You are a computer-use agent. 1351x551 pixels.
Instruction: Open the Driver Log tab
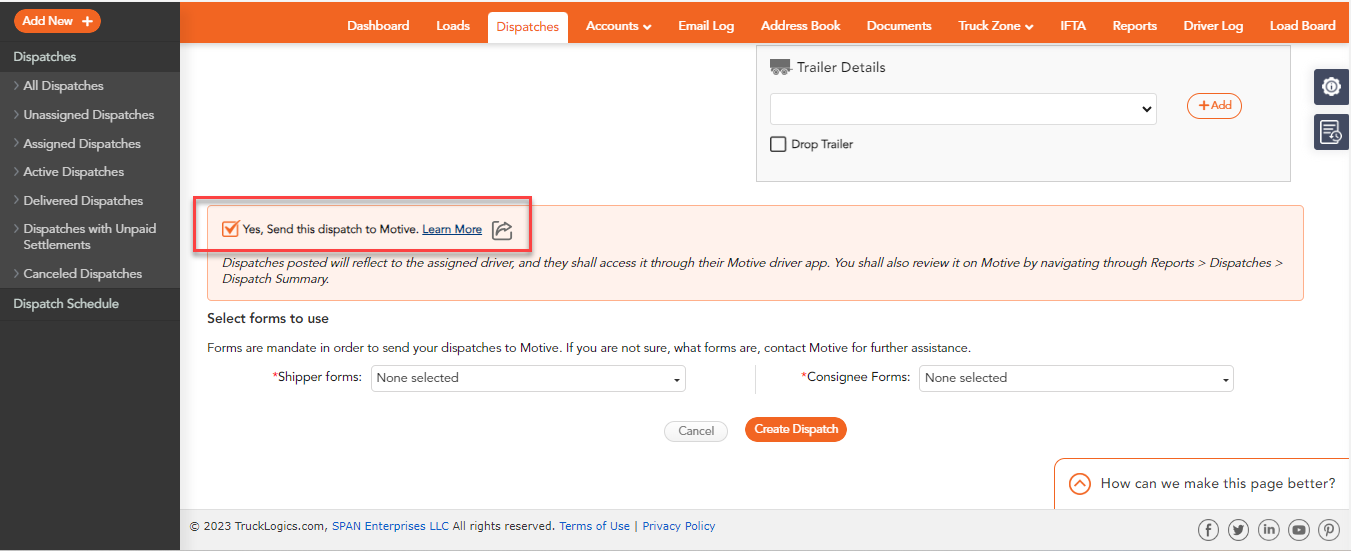(1213, 26)
